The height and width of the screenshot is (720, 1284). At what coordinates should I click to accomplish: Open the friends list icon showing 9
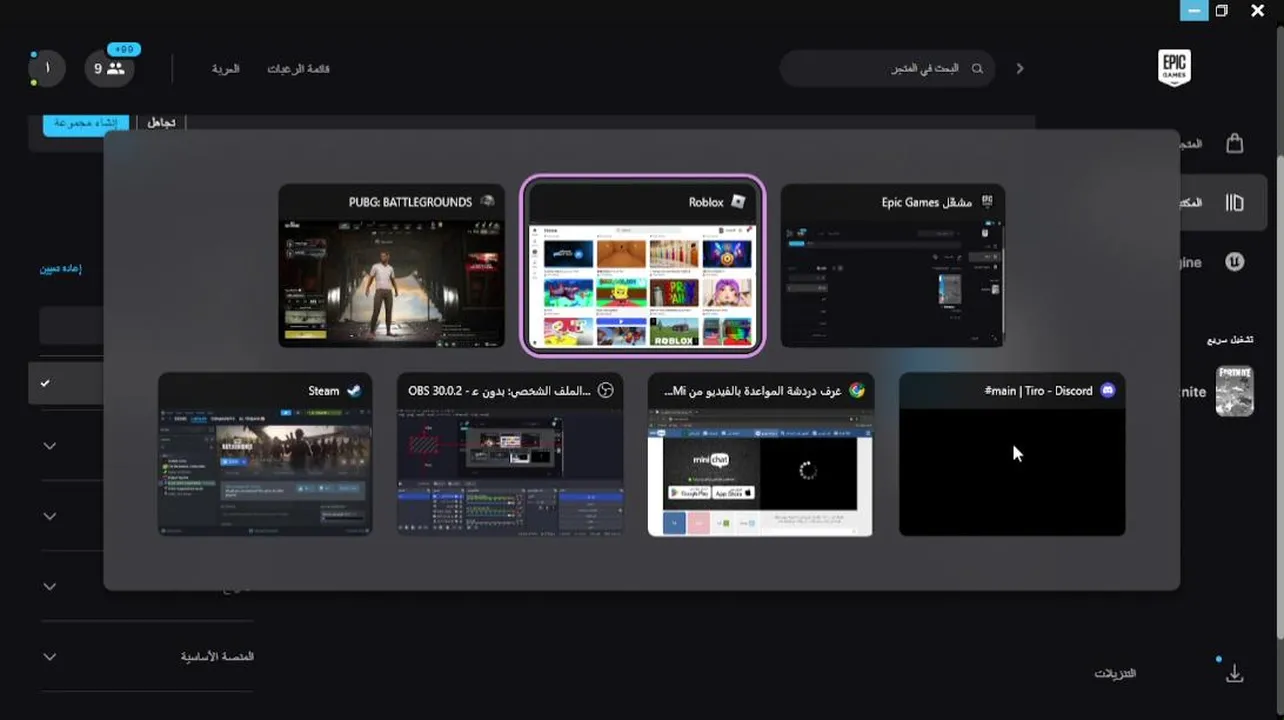tap(109, 68)
